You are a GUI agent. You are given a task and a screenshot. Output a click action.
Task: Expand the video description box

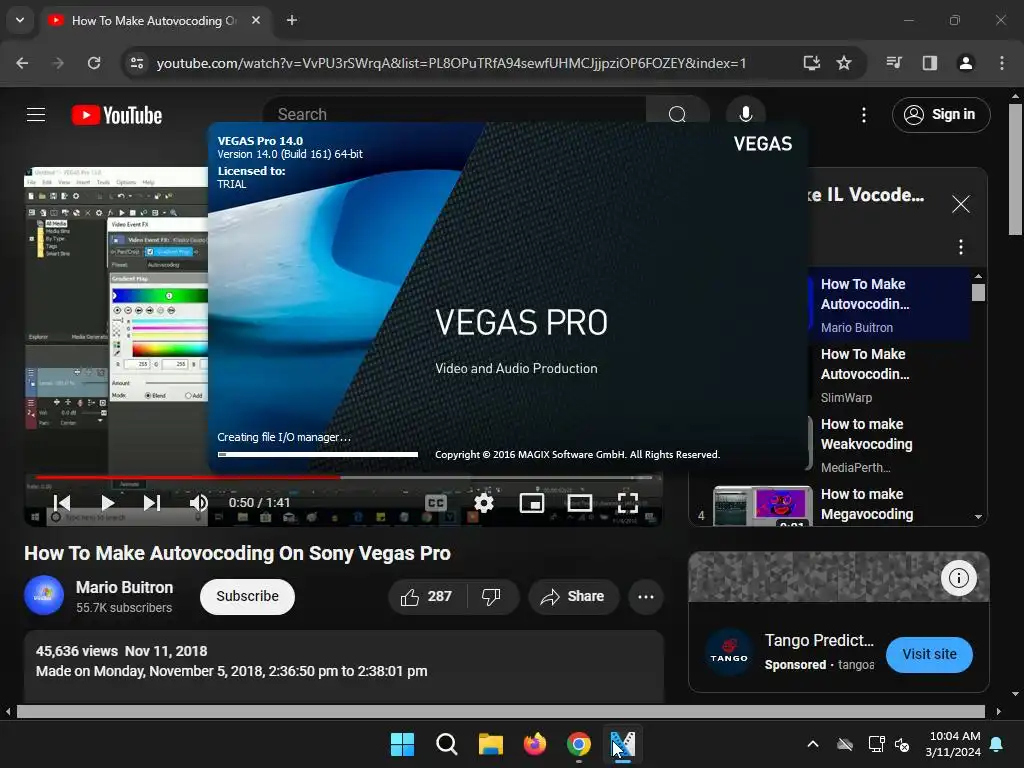tap(344, 667)
